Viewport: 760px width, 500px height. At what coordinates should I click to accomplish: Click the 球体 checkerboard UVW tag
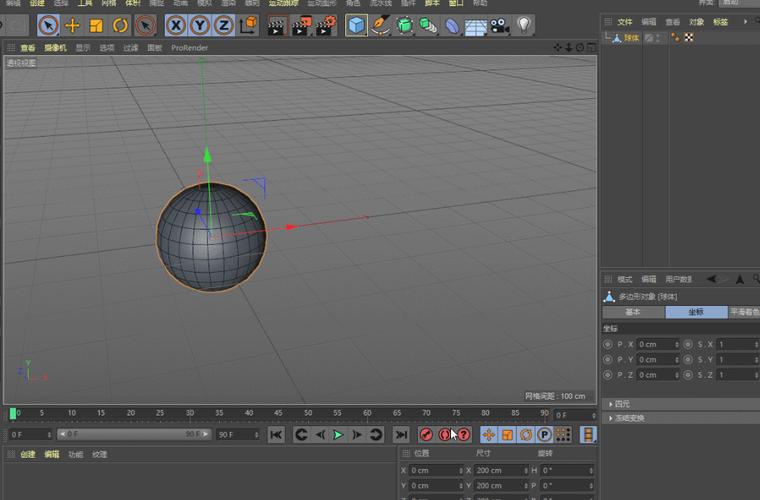(689, 37)
